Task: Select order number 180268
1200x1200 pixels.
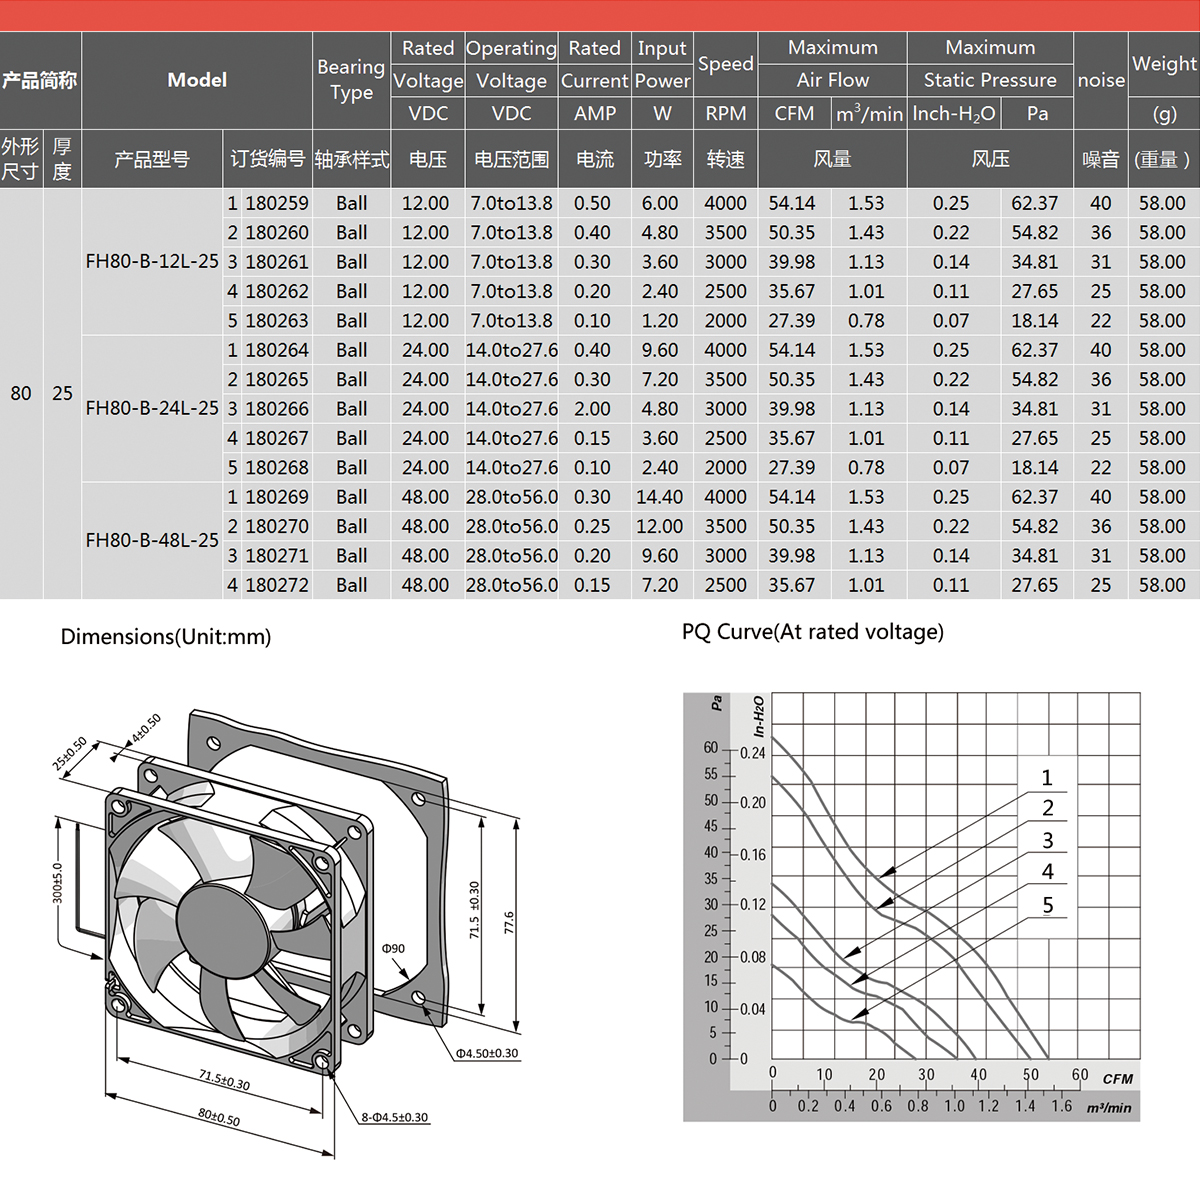Action: point(277,467)
